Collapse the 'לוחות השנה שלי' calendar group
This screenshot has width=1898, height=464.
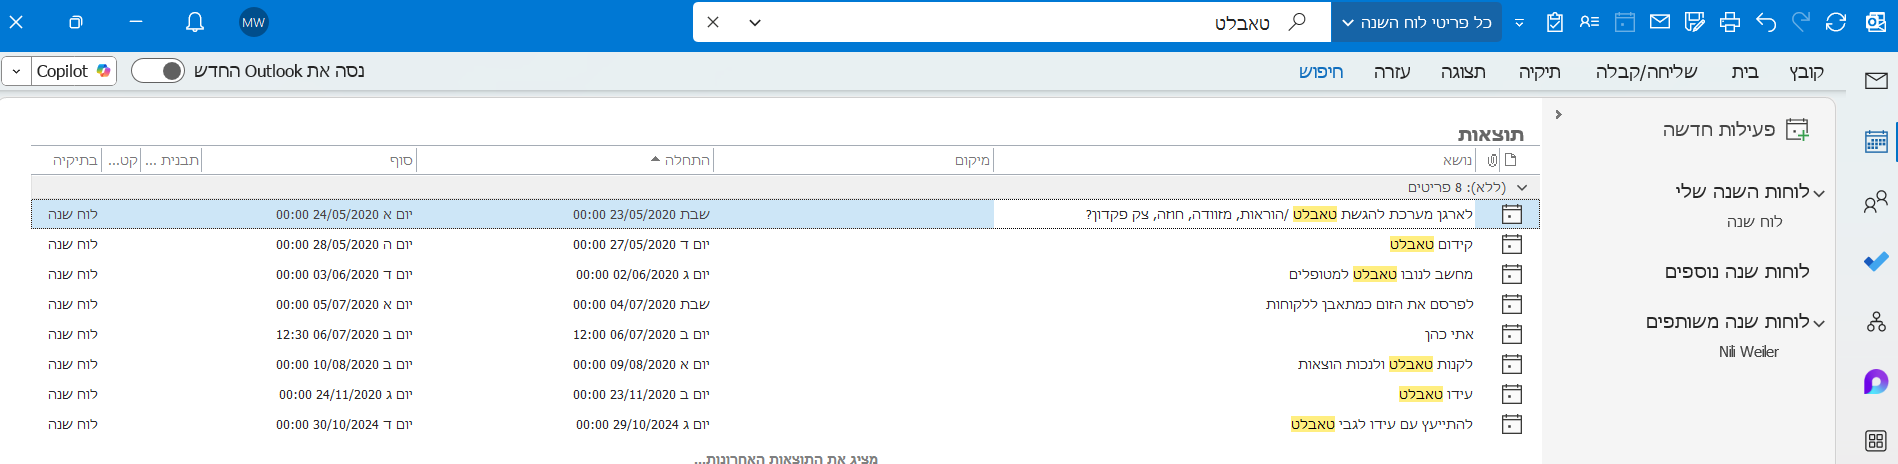pos(1819,193)
